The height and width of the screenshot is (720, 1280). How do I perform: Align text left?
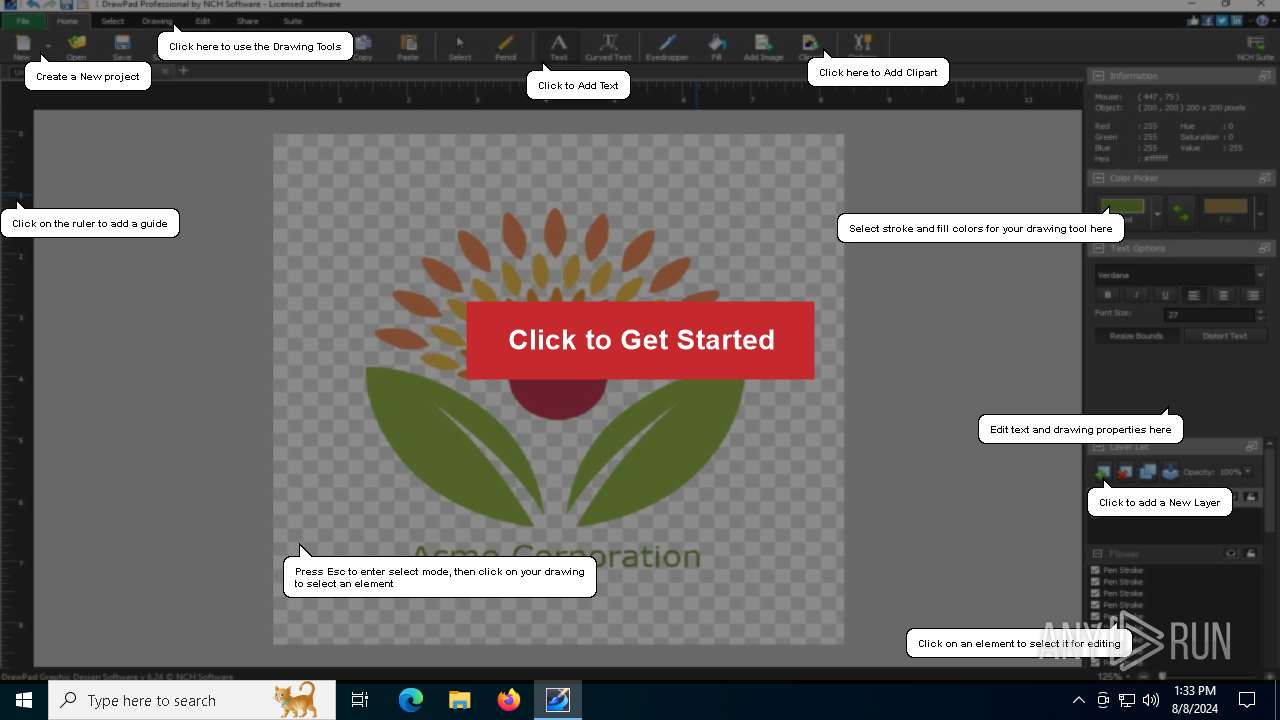[x=1194, y=295]
